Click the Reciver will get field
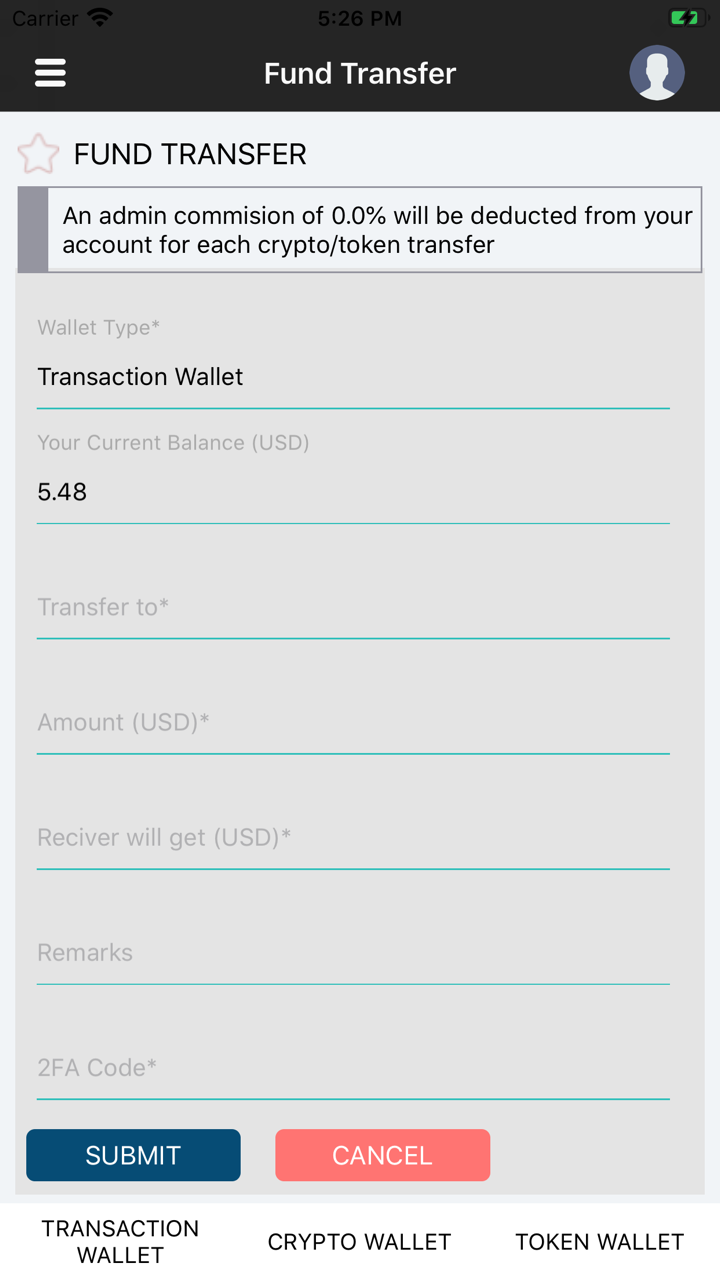Viewport: 720px width, 1280px height. [x=352, y=837]
